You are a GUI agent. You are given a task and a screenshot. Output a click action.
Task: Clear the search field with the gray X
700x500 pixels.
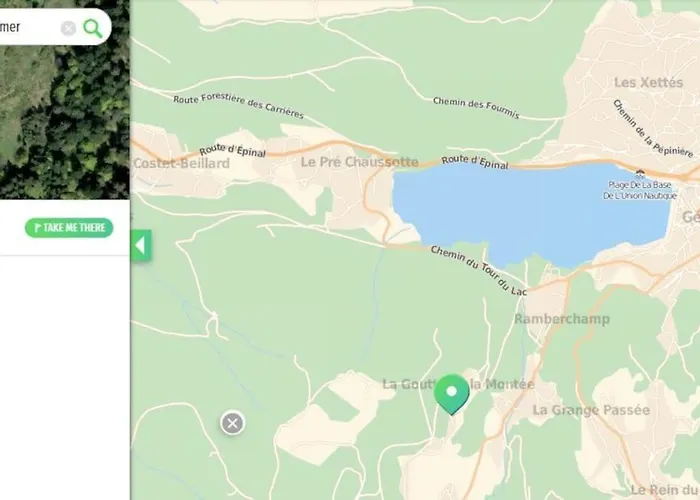point(68,29)
